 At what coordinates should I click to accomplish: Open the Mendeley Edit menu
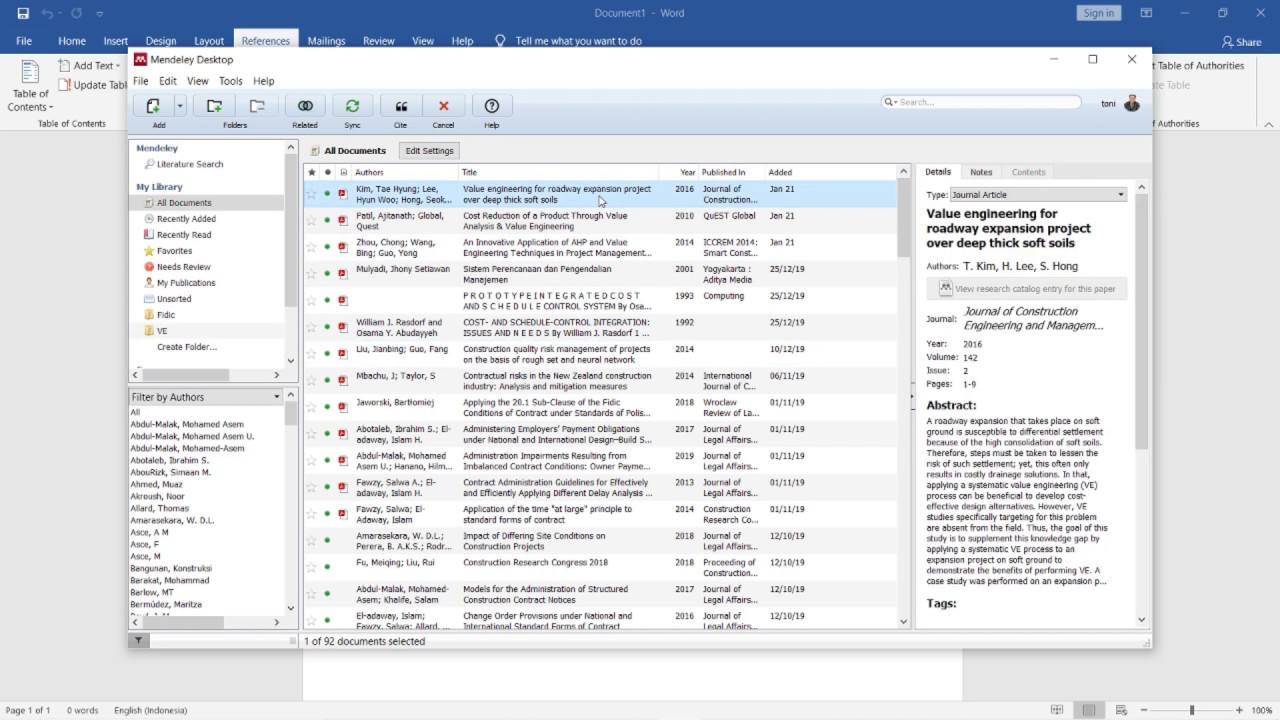(x=168, y=81)
